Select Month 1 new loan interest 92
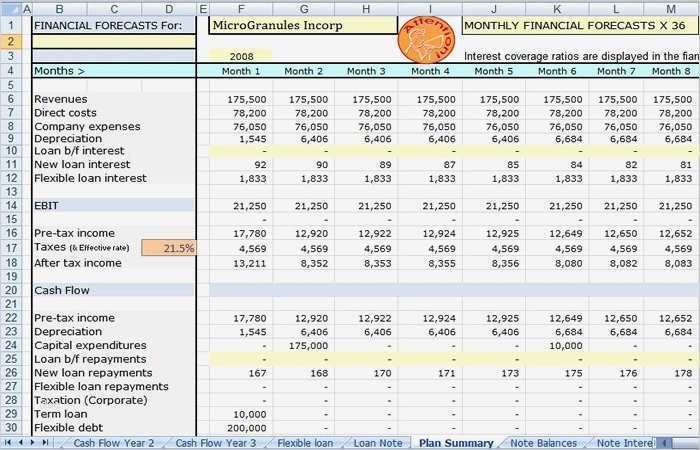 coord(260,165)
